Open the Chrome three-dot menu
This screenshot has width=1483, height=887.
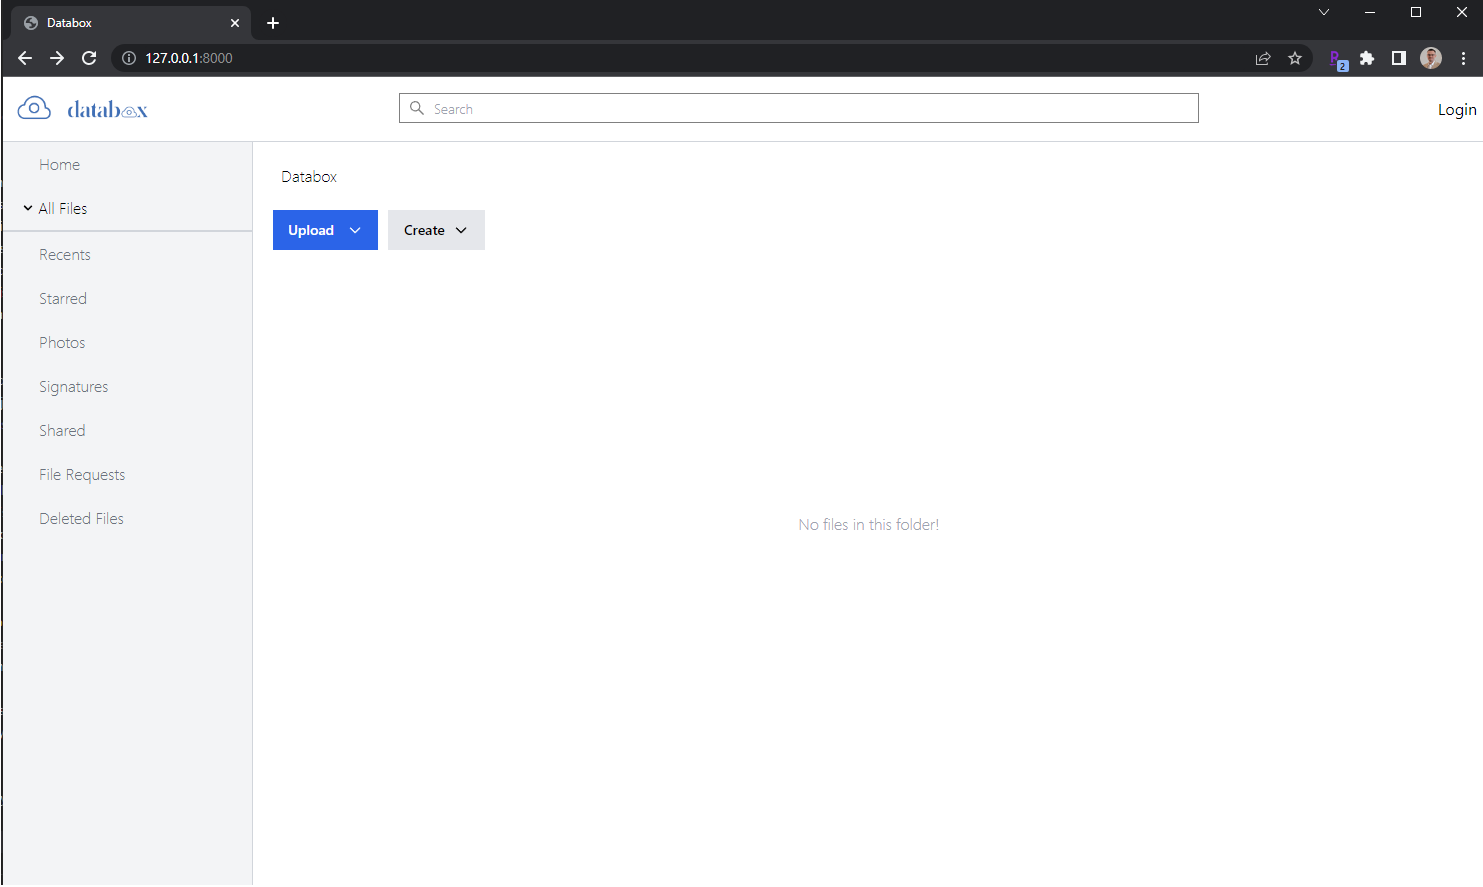pyautogui.click(x=1463, y=58)
